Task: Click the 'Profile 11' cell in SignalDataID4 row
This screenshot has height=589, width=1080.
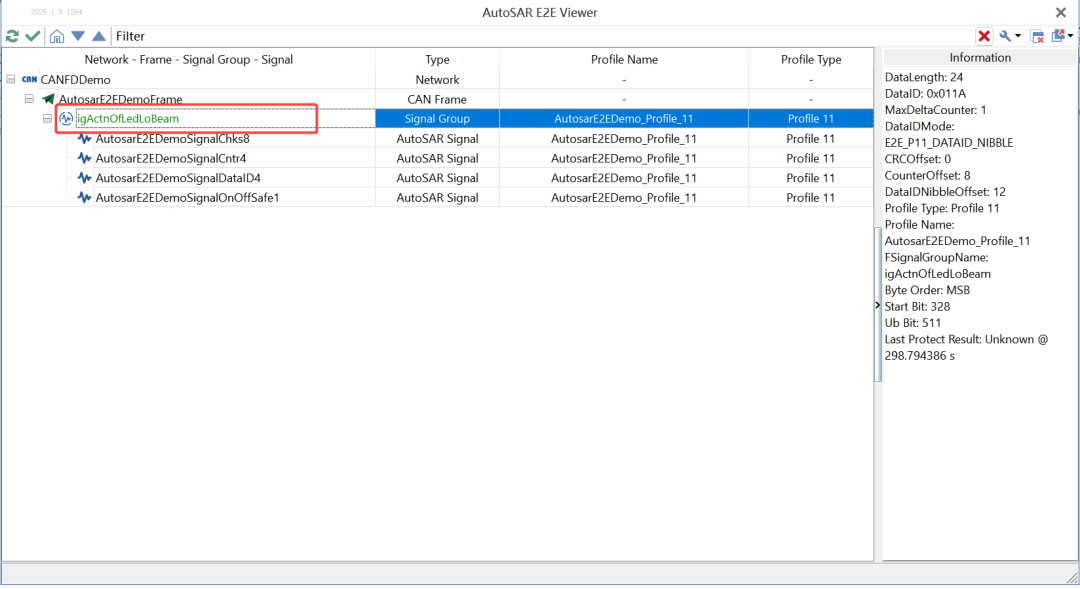Action: click(x=811, y=178)
